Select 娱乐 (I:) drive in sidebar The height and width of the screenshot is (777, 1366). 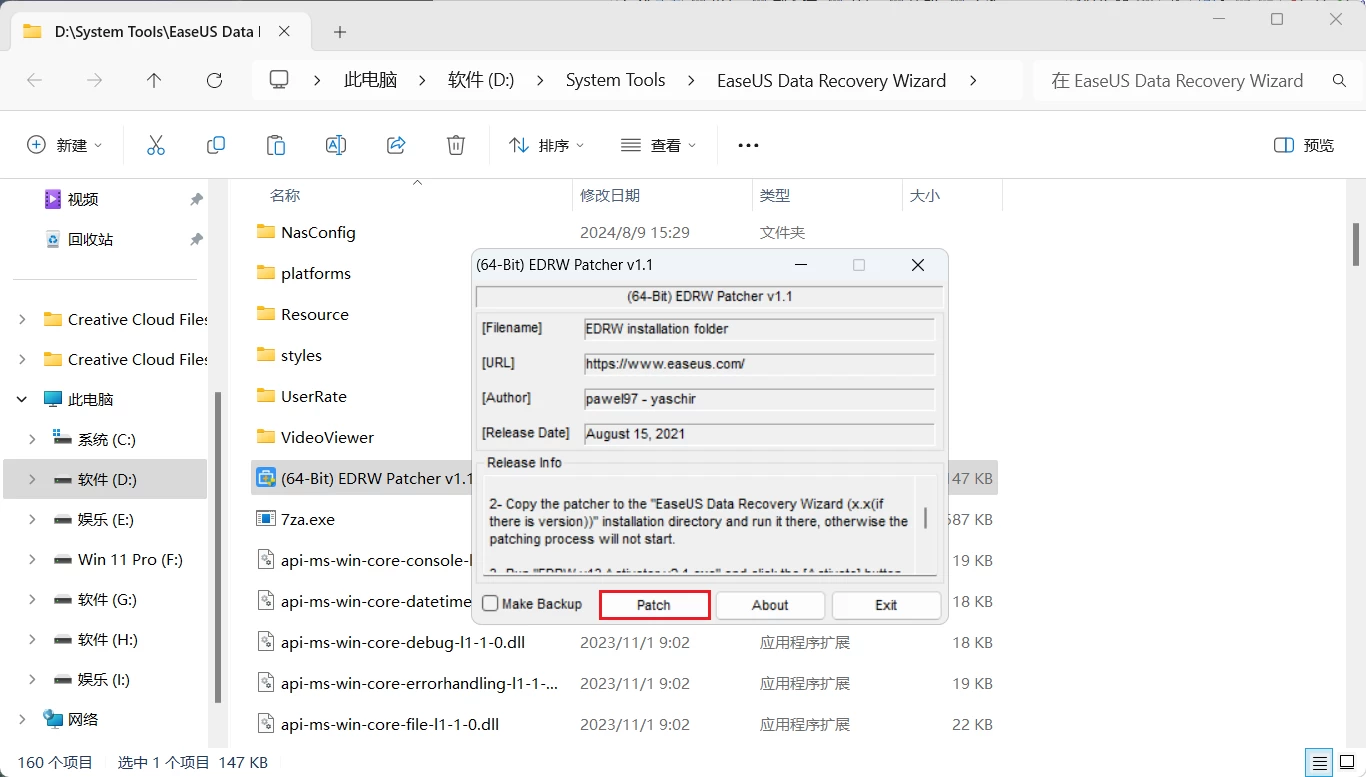click(x=104, y=680)
